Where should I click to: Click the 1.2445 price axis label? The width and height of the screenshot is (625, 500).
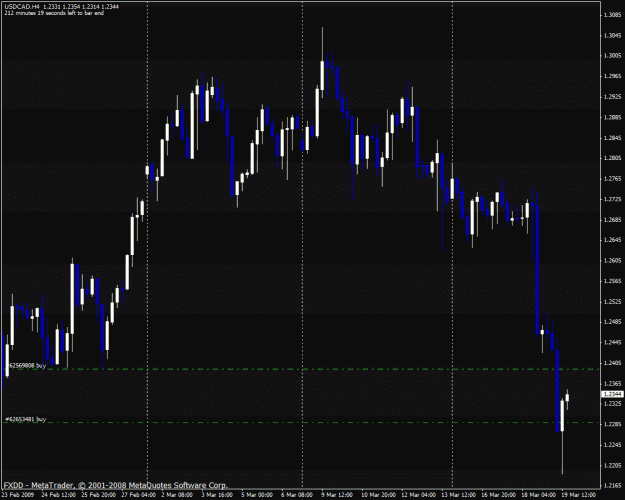613,342
